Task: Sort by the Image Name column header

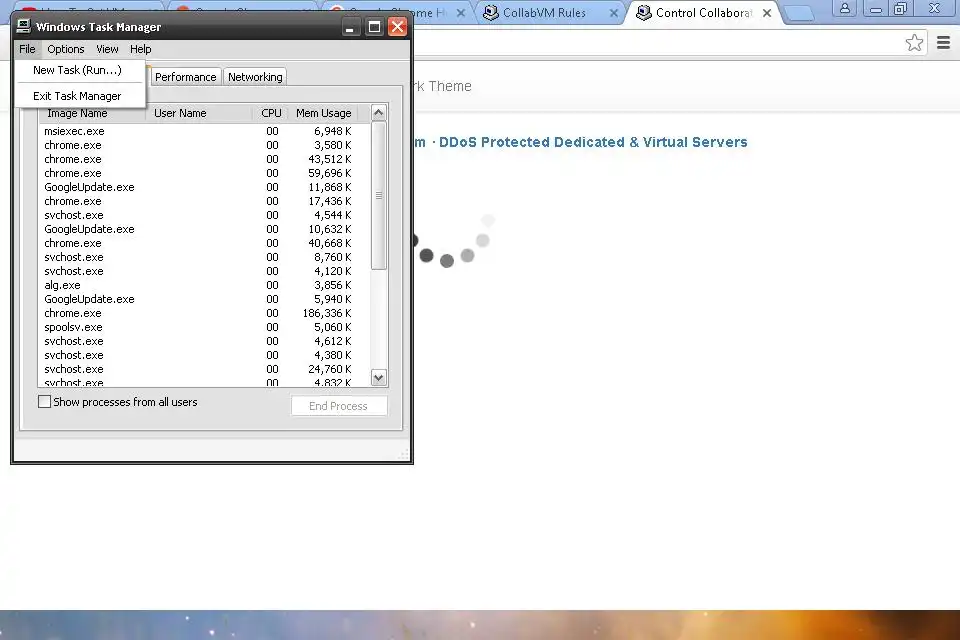Action: [92, 113]
